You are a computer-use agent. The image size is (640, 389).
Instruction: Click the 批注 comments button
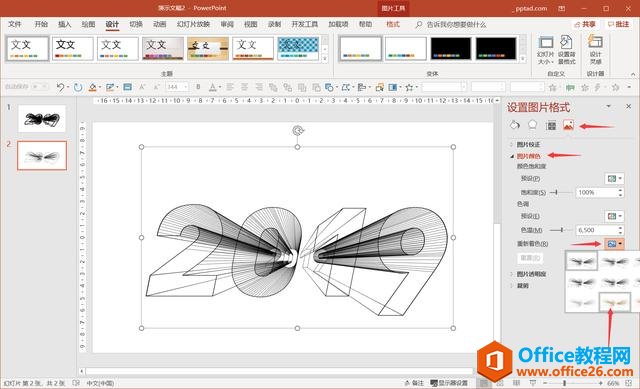[x=618, y=24]
